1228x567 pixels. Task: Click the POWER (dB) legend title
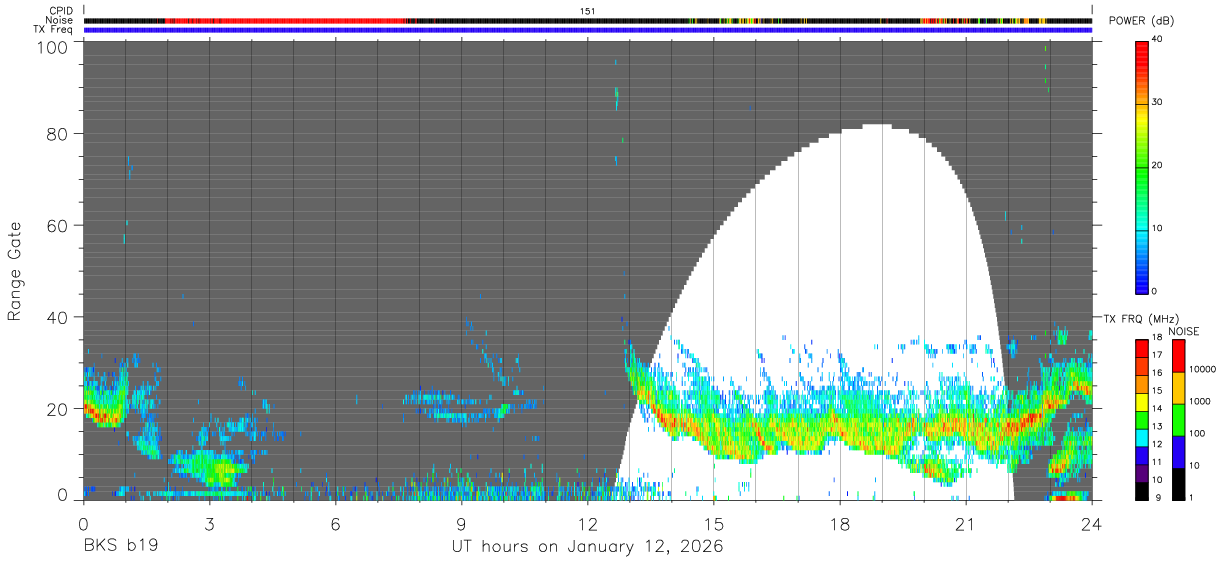pyautogui.click(x=1143, y=21)
